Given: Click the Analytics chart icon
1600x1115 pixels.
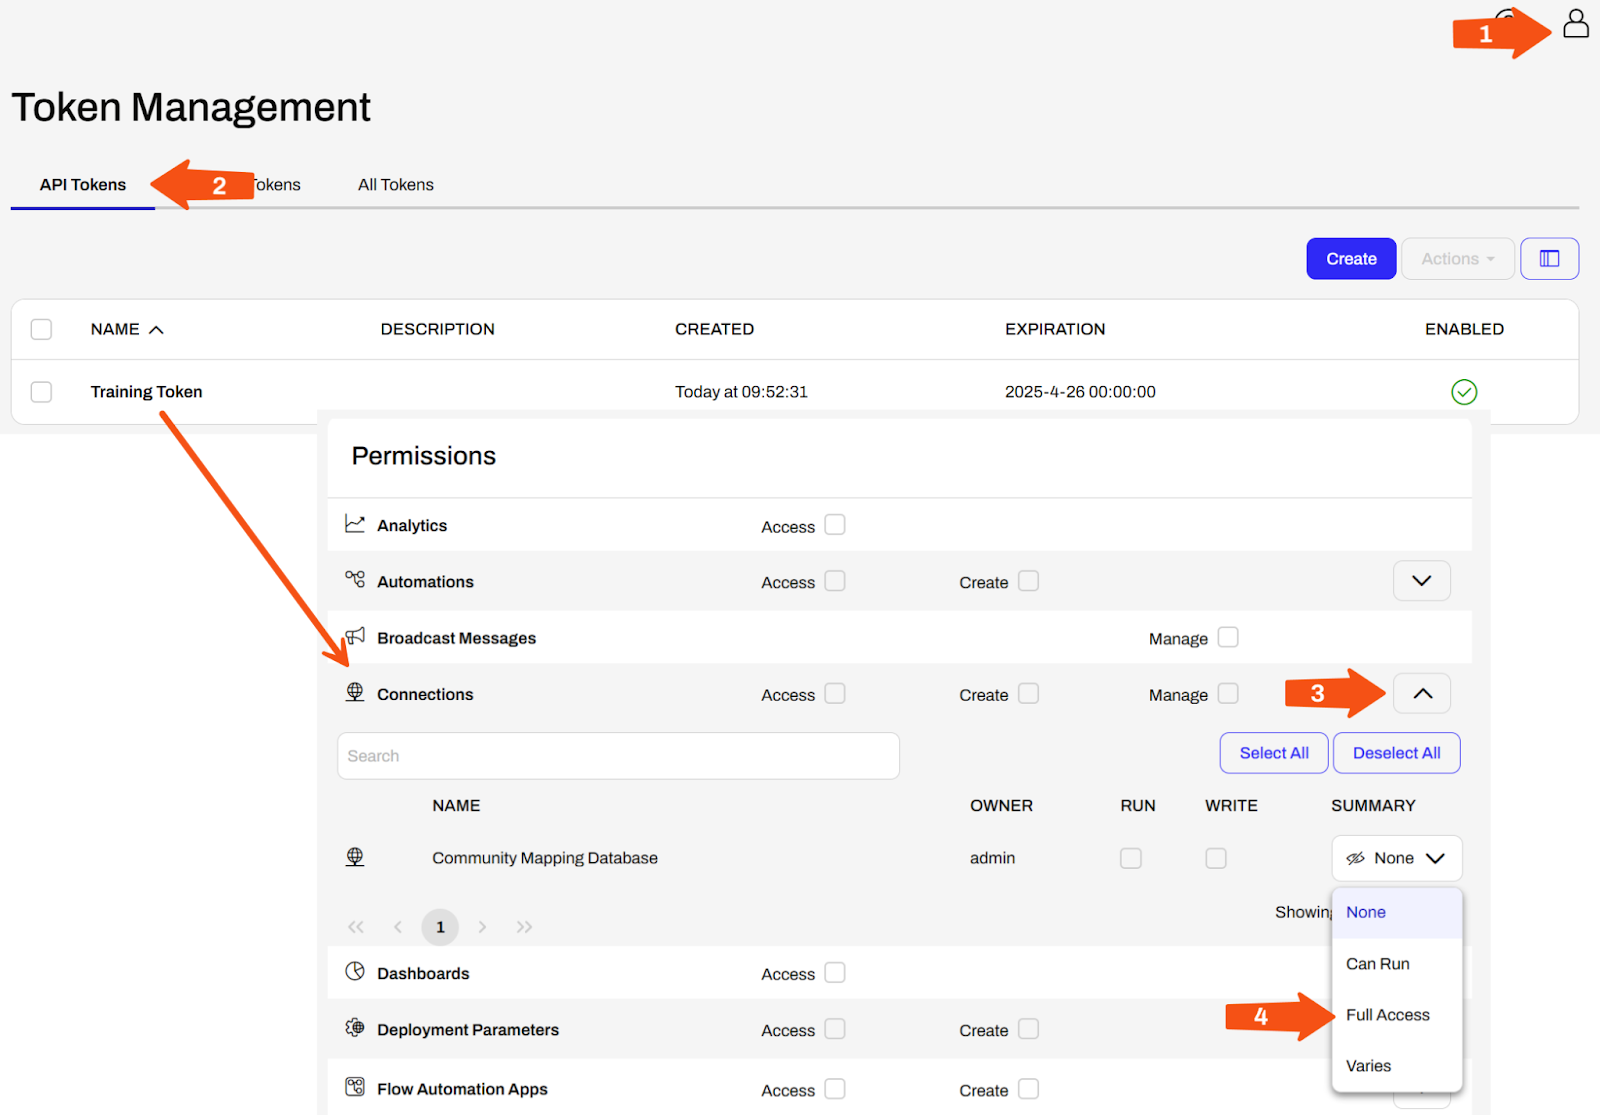Looking at the screenshot, I should 355,524.
